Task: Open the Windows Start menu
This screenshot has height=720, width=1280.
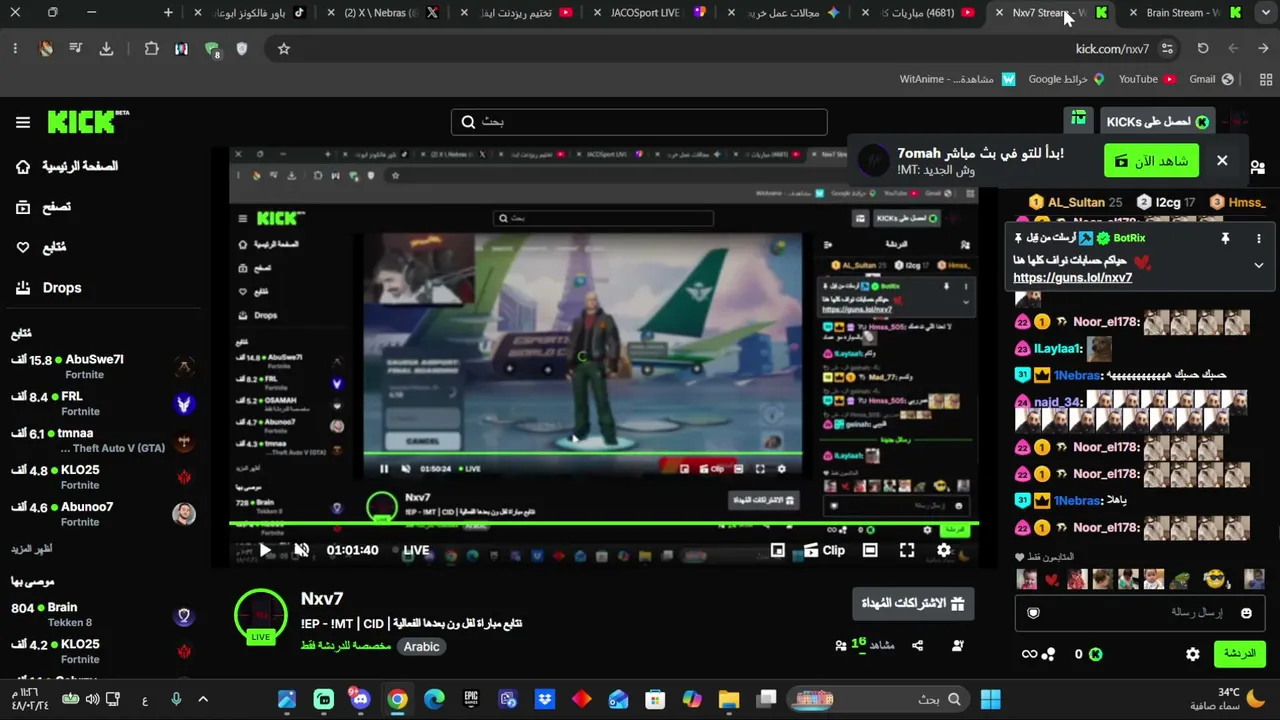Action: click(x=990, y=699)
